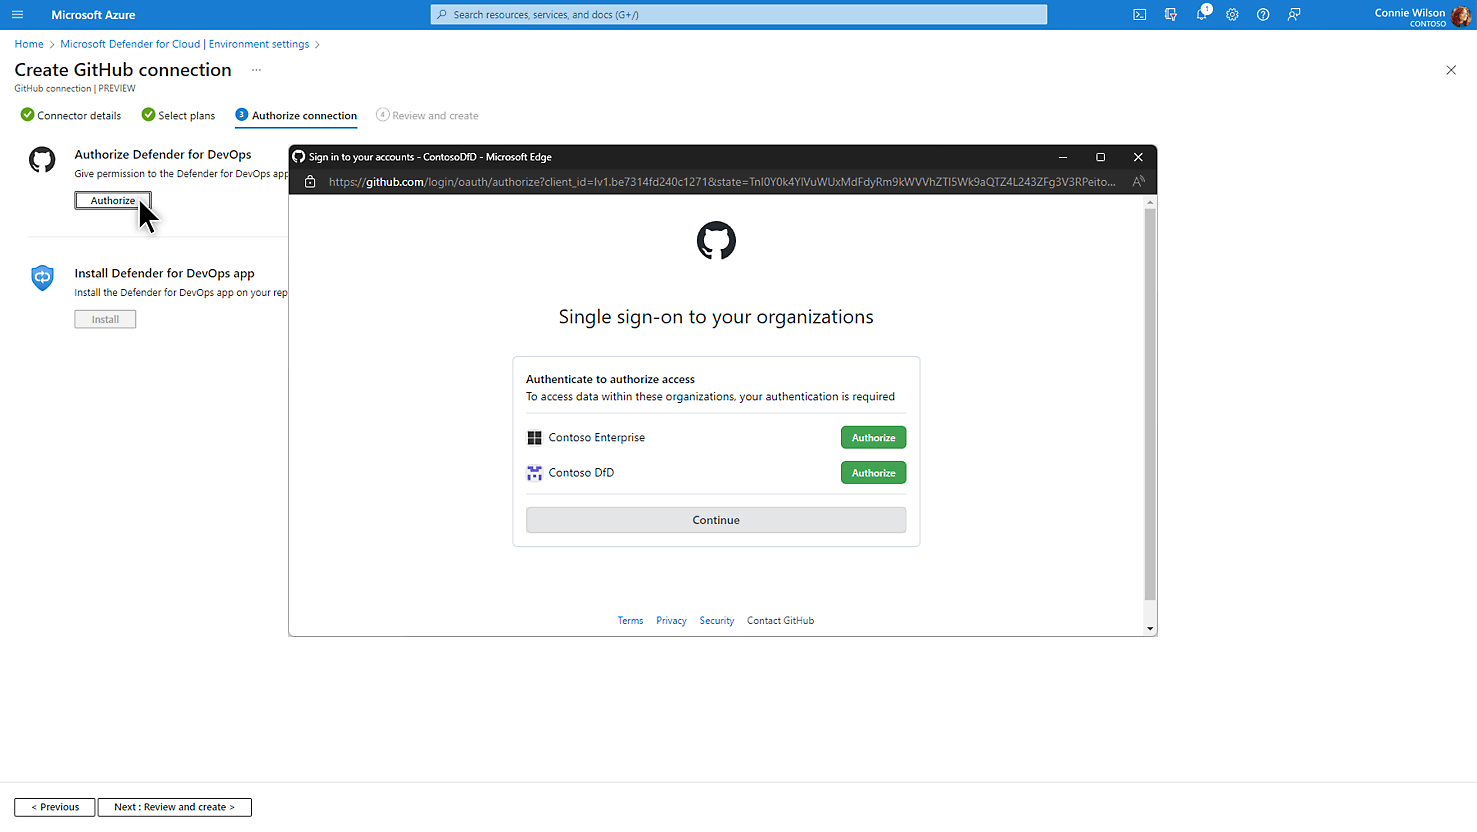View site info via the address bar lock icon
The image size is (1477, 832).
tap(310, 182)
